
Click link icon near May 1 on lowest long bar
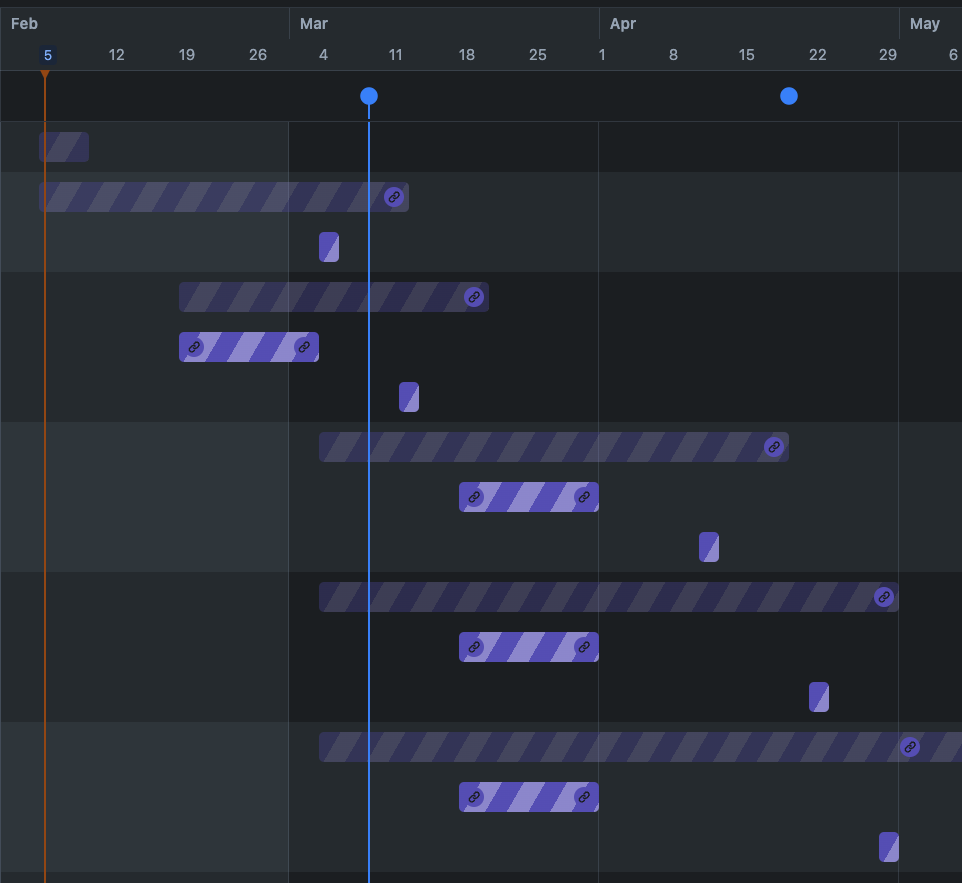910,747
